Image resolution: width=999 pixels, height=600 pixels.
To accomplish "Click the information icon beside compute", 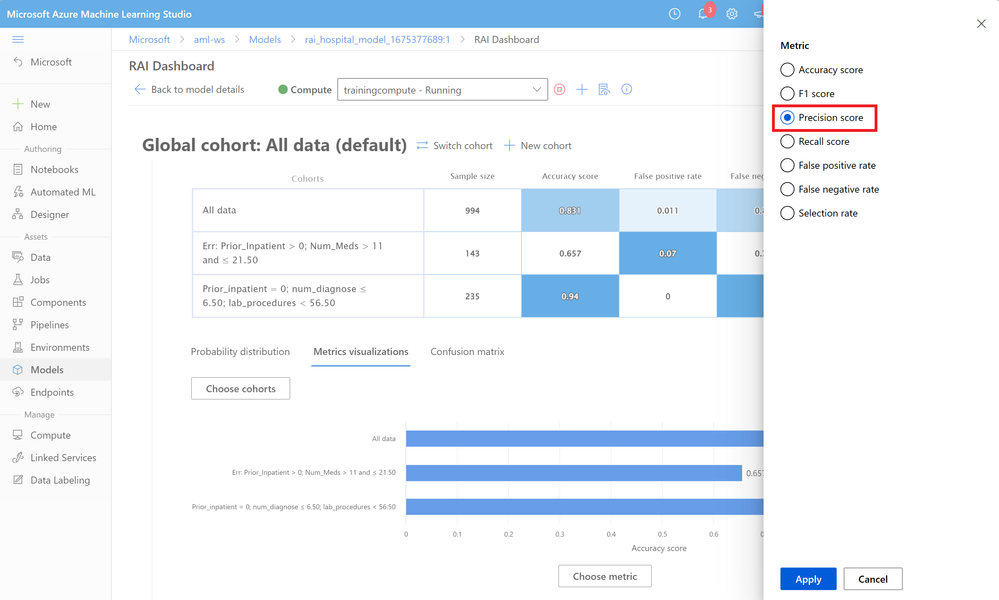I will pyautogui.click(x=627, y=89).
